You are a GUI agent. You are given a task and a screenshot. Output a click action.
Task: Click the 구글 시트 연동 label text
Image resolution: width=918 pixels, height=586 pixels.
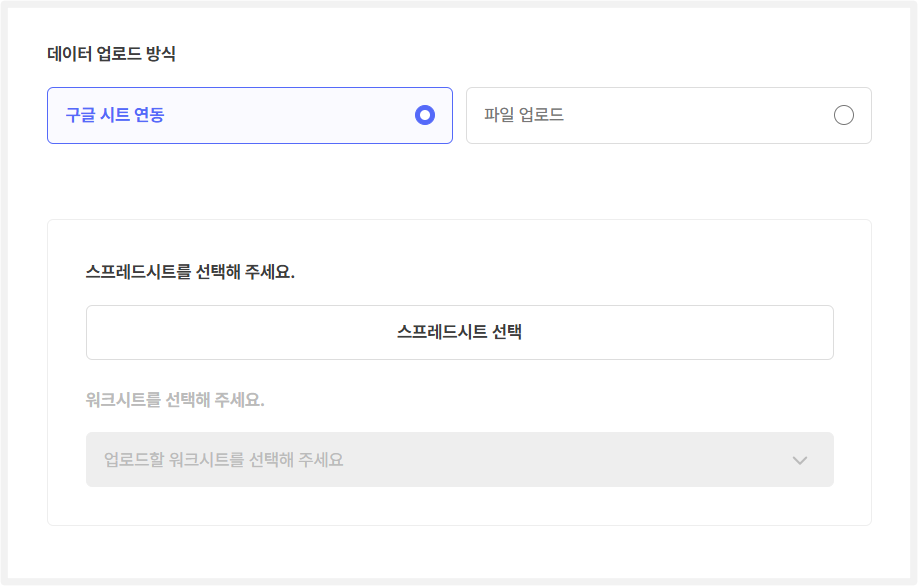click(115, 115)
